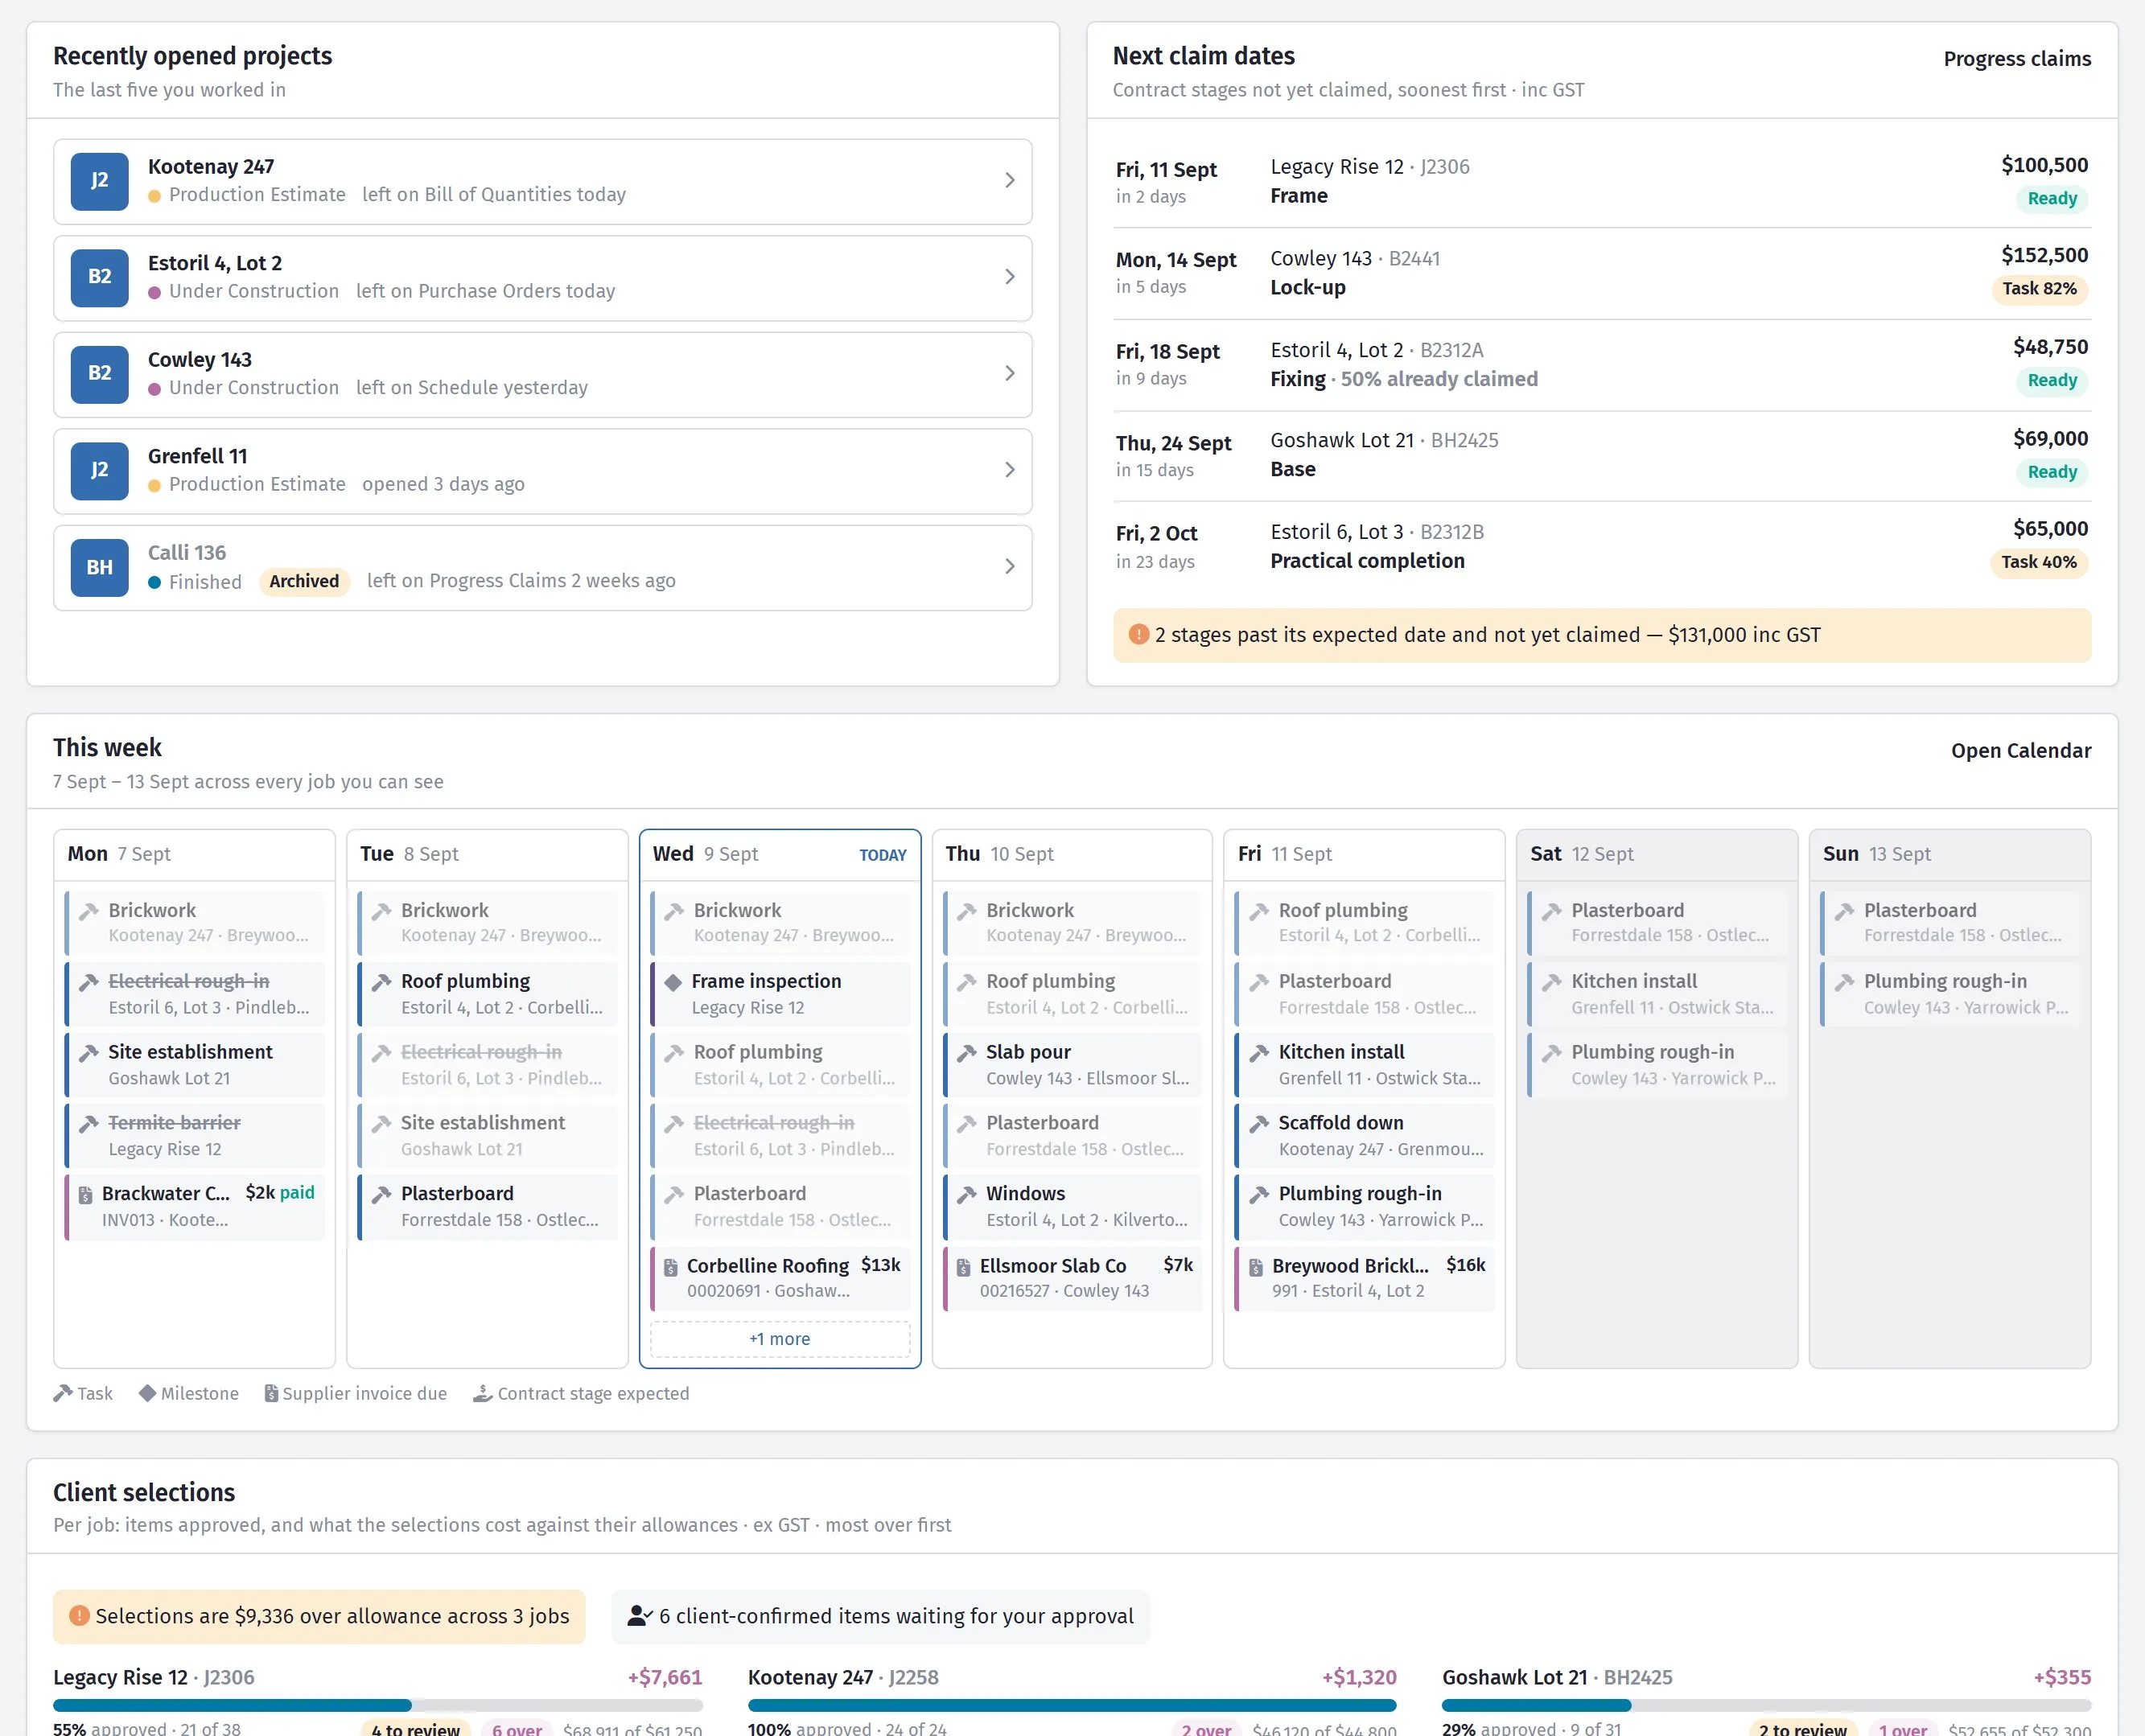2145x1736 pixels.
Task: Click the B2 icon beside Estoril 4, Lot 2
Action: tap(99, 277)
